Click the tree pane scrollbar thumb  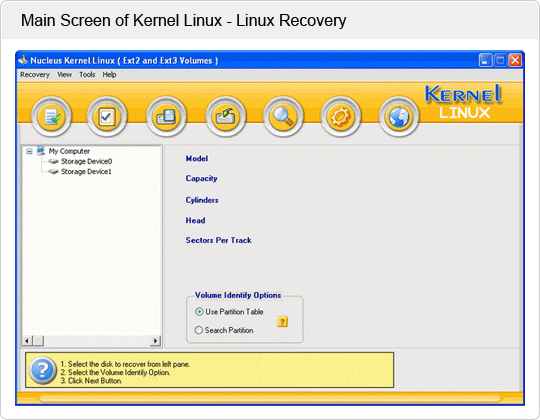click(x=38, y=341)
